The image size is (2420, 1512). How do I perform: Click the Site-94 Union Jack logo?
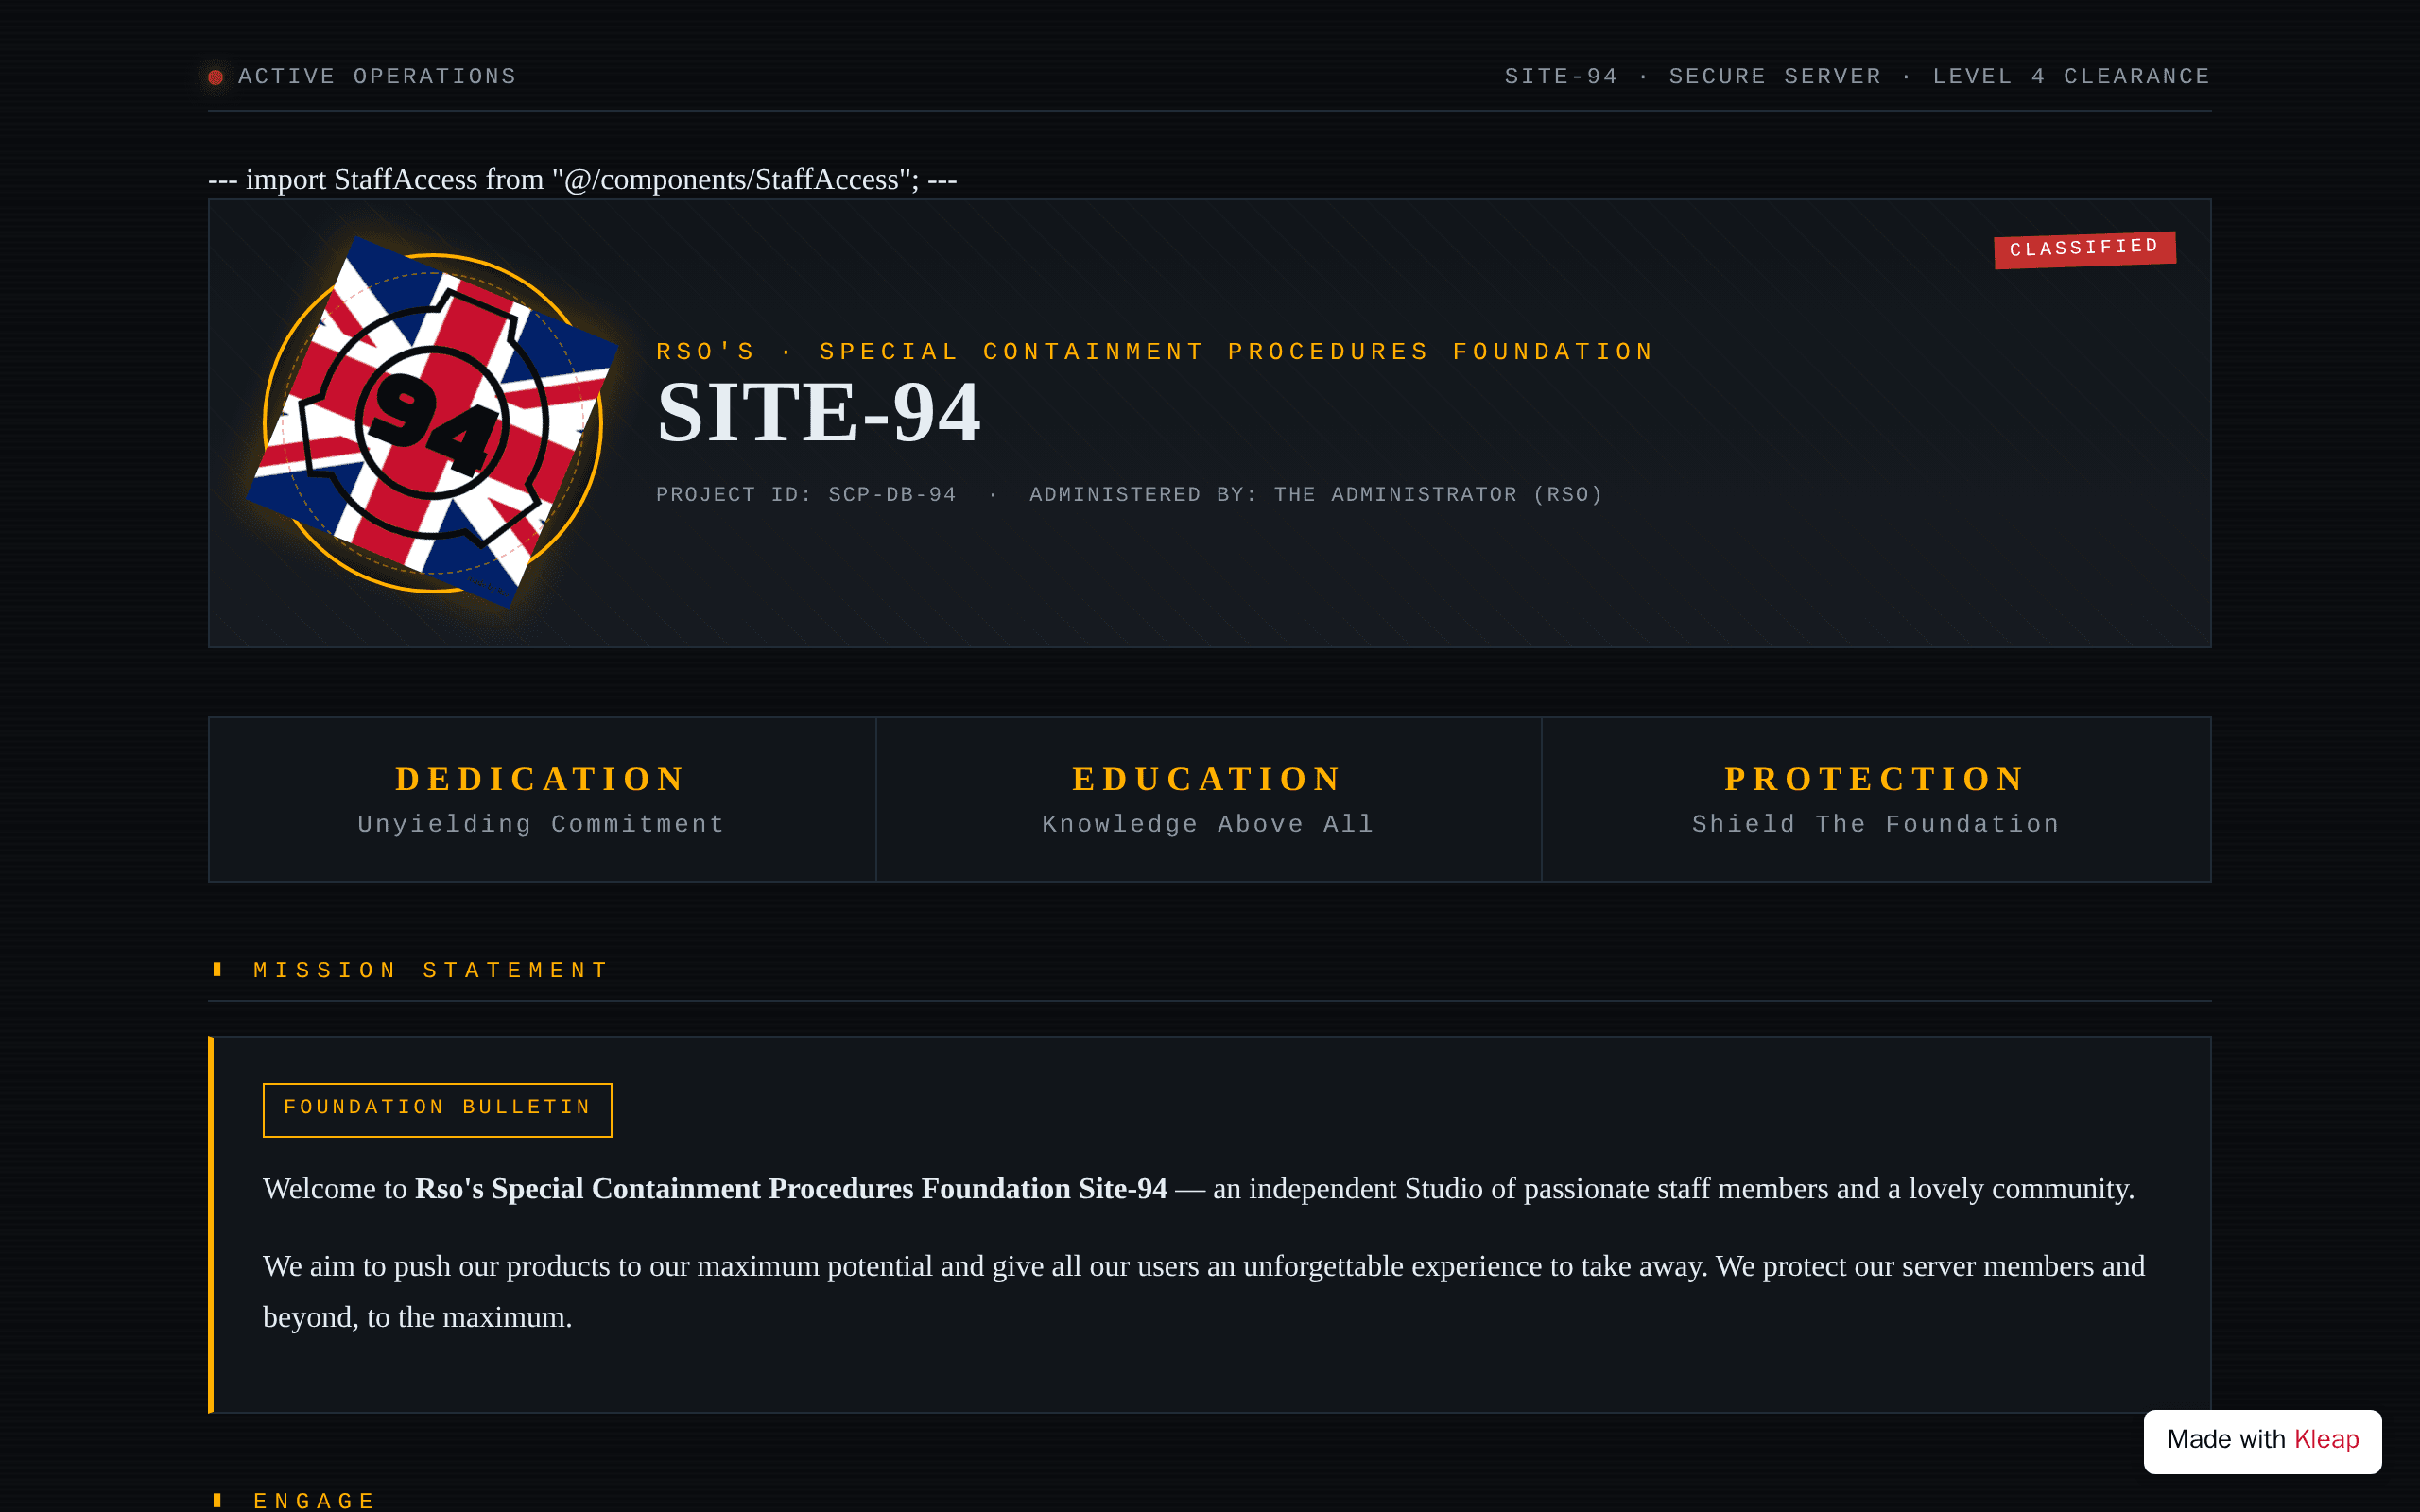click(432, 423)
